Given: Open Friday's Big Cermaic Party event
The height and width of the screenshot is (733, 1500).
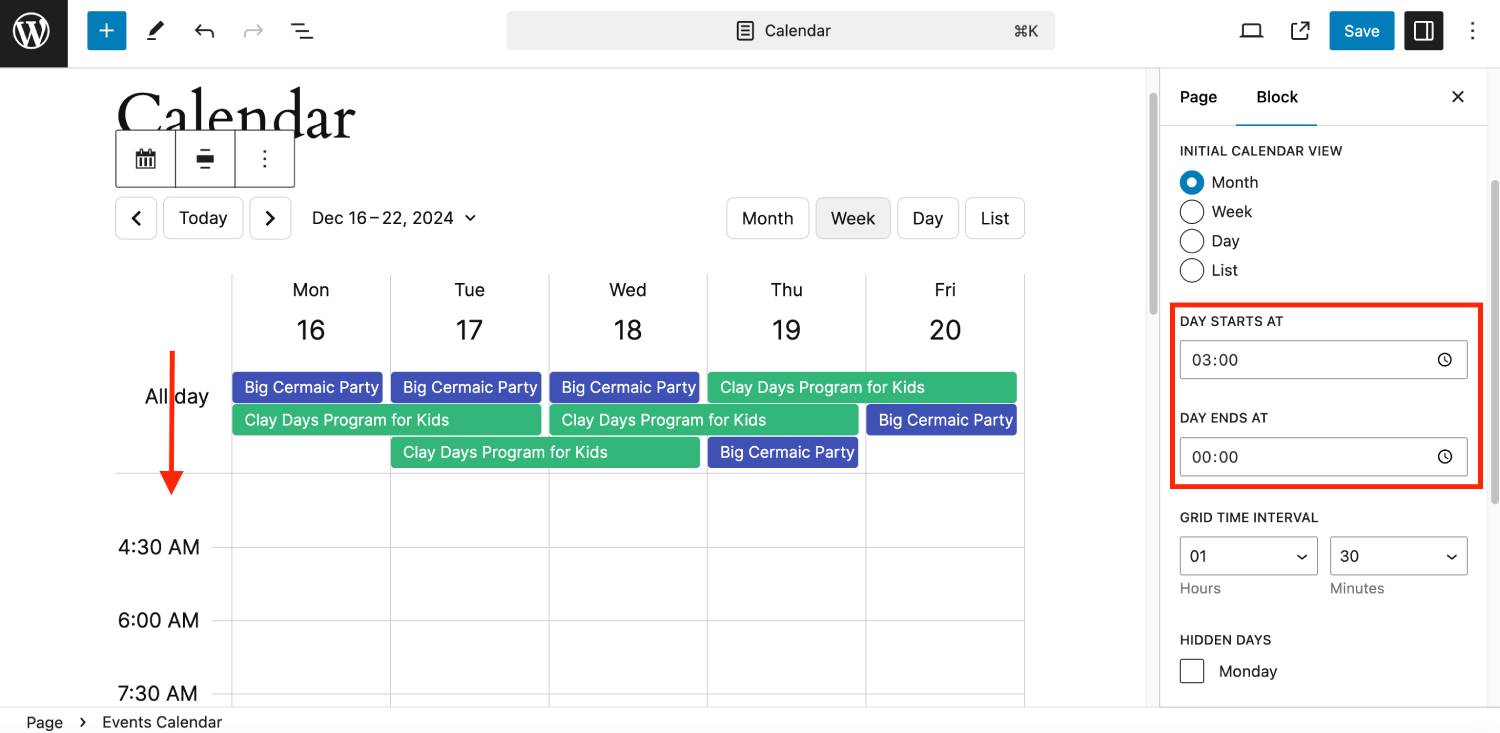Looking at the screenshot, I should [941, 420].
